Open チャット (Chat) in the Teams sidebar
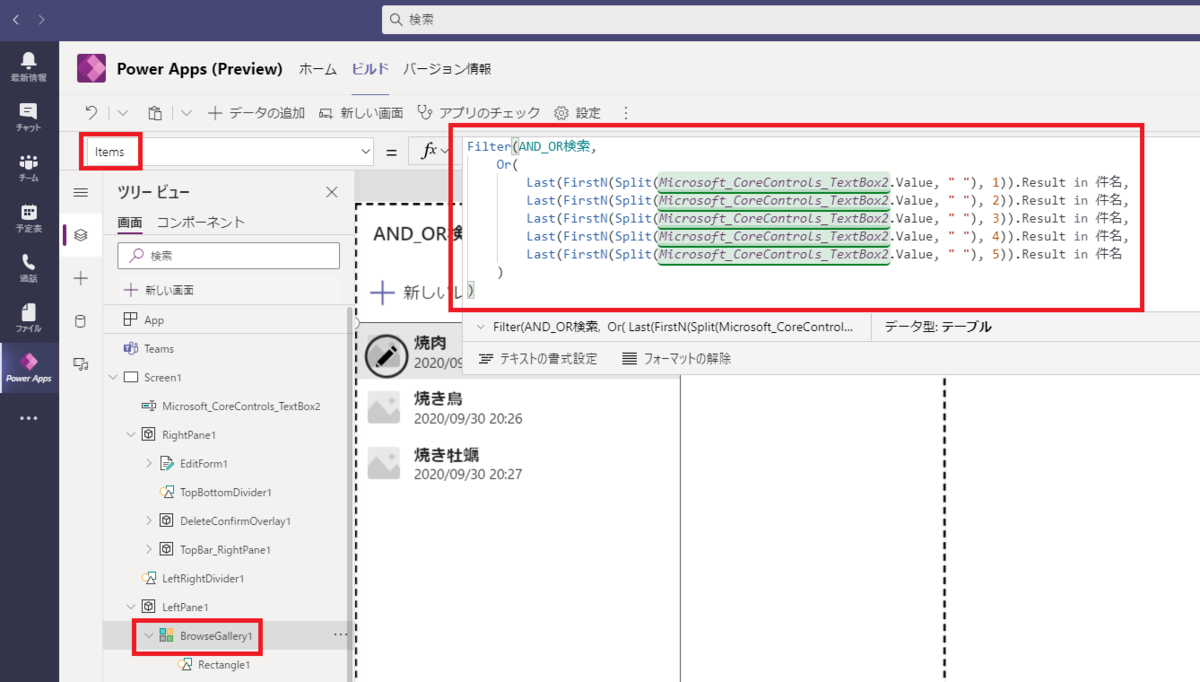The image size is (1200, 682). [29, 114]
